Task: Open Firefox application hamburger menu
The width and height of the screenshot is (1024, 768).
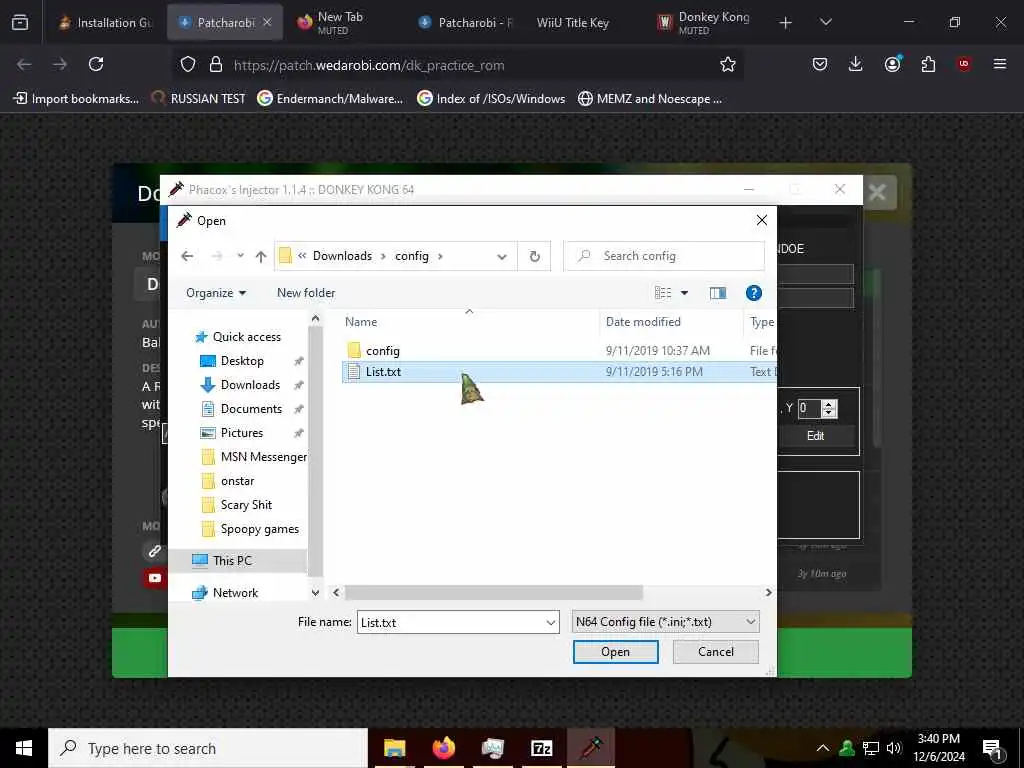Action: click(x=1000, y=64)
